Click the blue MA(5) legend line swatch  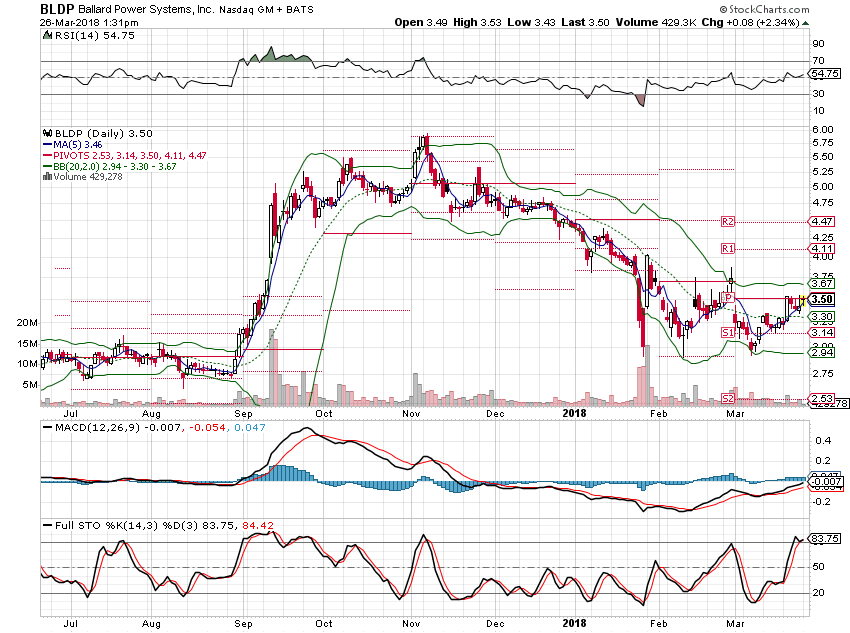tap(48, 145)
